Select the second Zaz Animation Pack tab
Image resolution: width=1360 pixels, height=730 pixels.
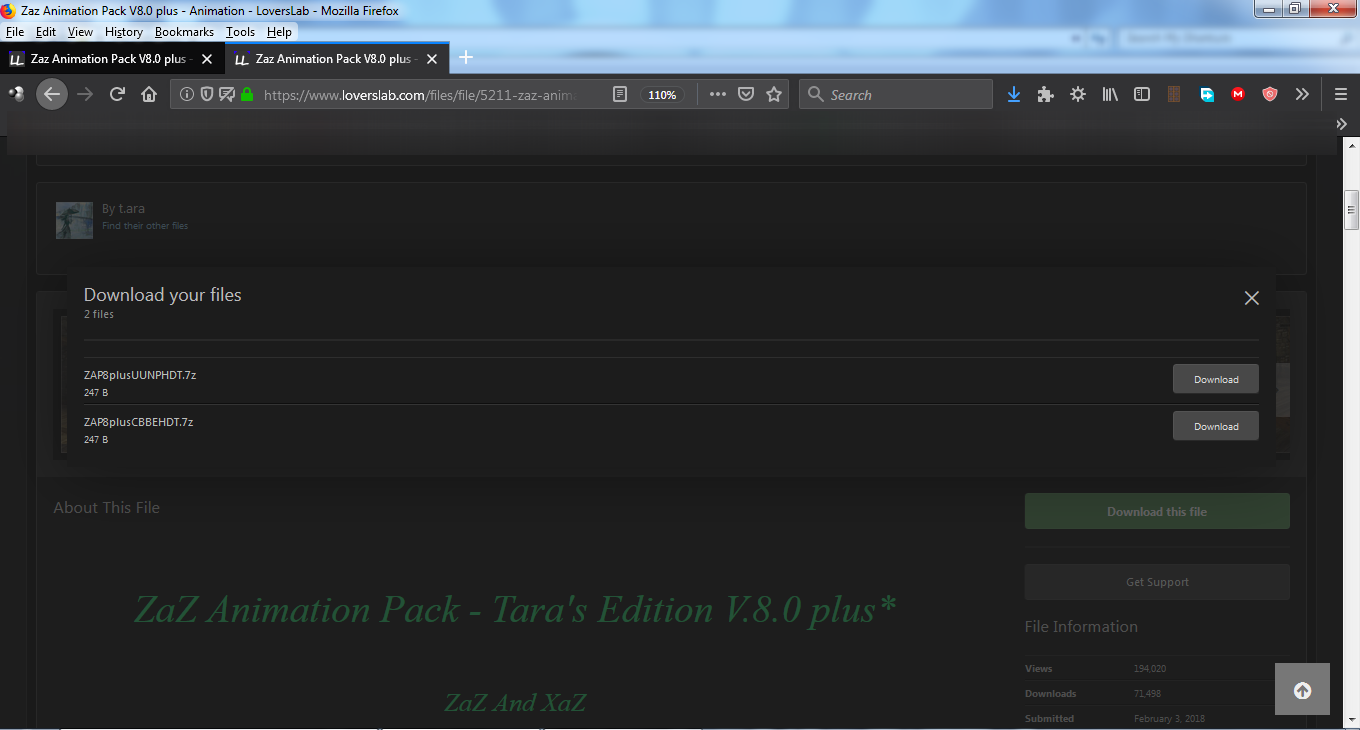click(x=337, y=59)
